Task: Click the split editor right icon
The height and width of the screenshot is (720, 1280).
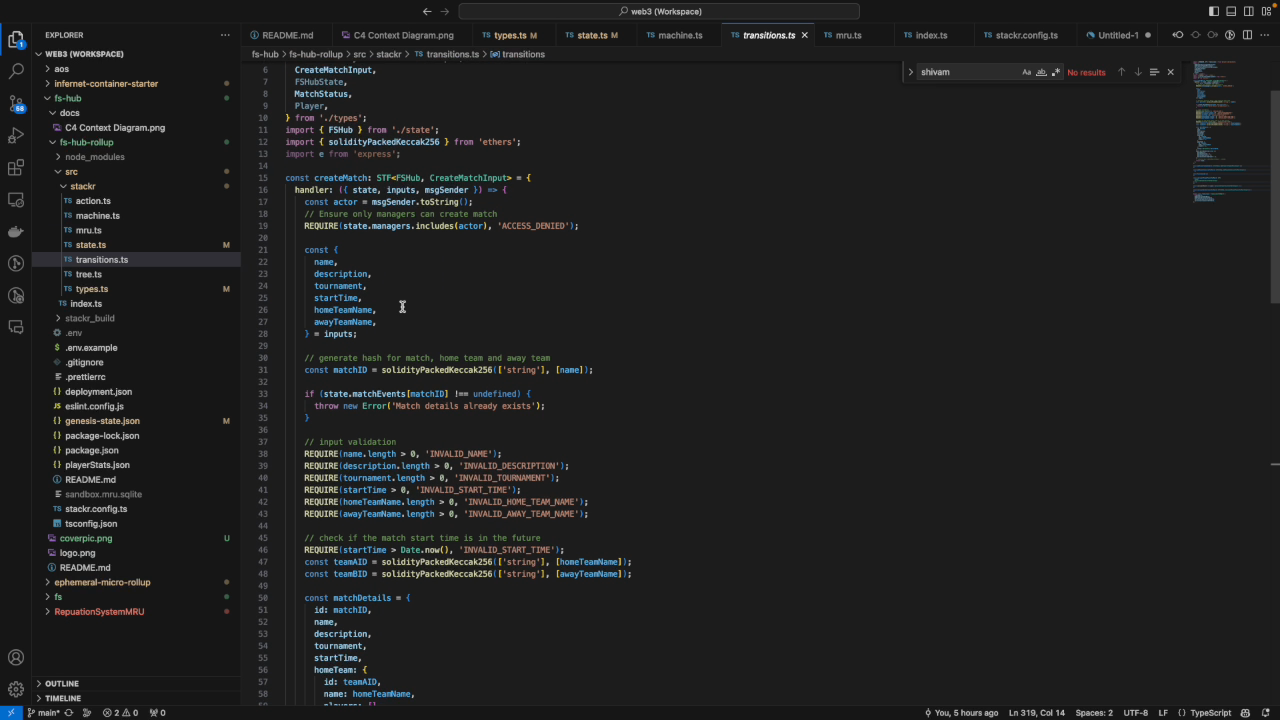Action: (1247, 35)
